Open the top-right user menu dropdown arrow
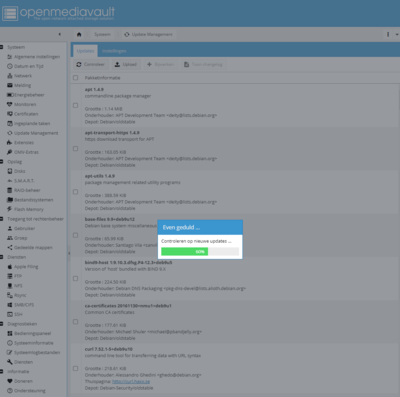This screenshot has width=400, height=397. [397, 34]
